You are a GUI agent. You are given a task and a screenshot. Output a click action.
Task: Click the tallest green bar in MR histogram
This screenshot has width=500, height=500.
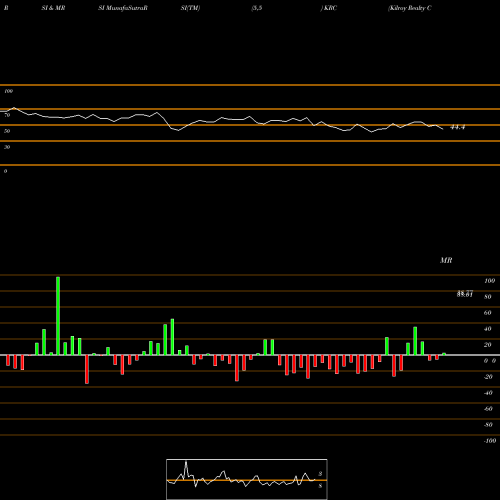click(x=58, y=316)
